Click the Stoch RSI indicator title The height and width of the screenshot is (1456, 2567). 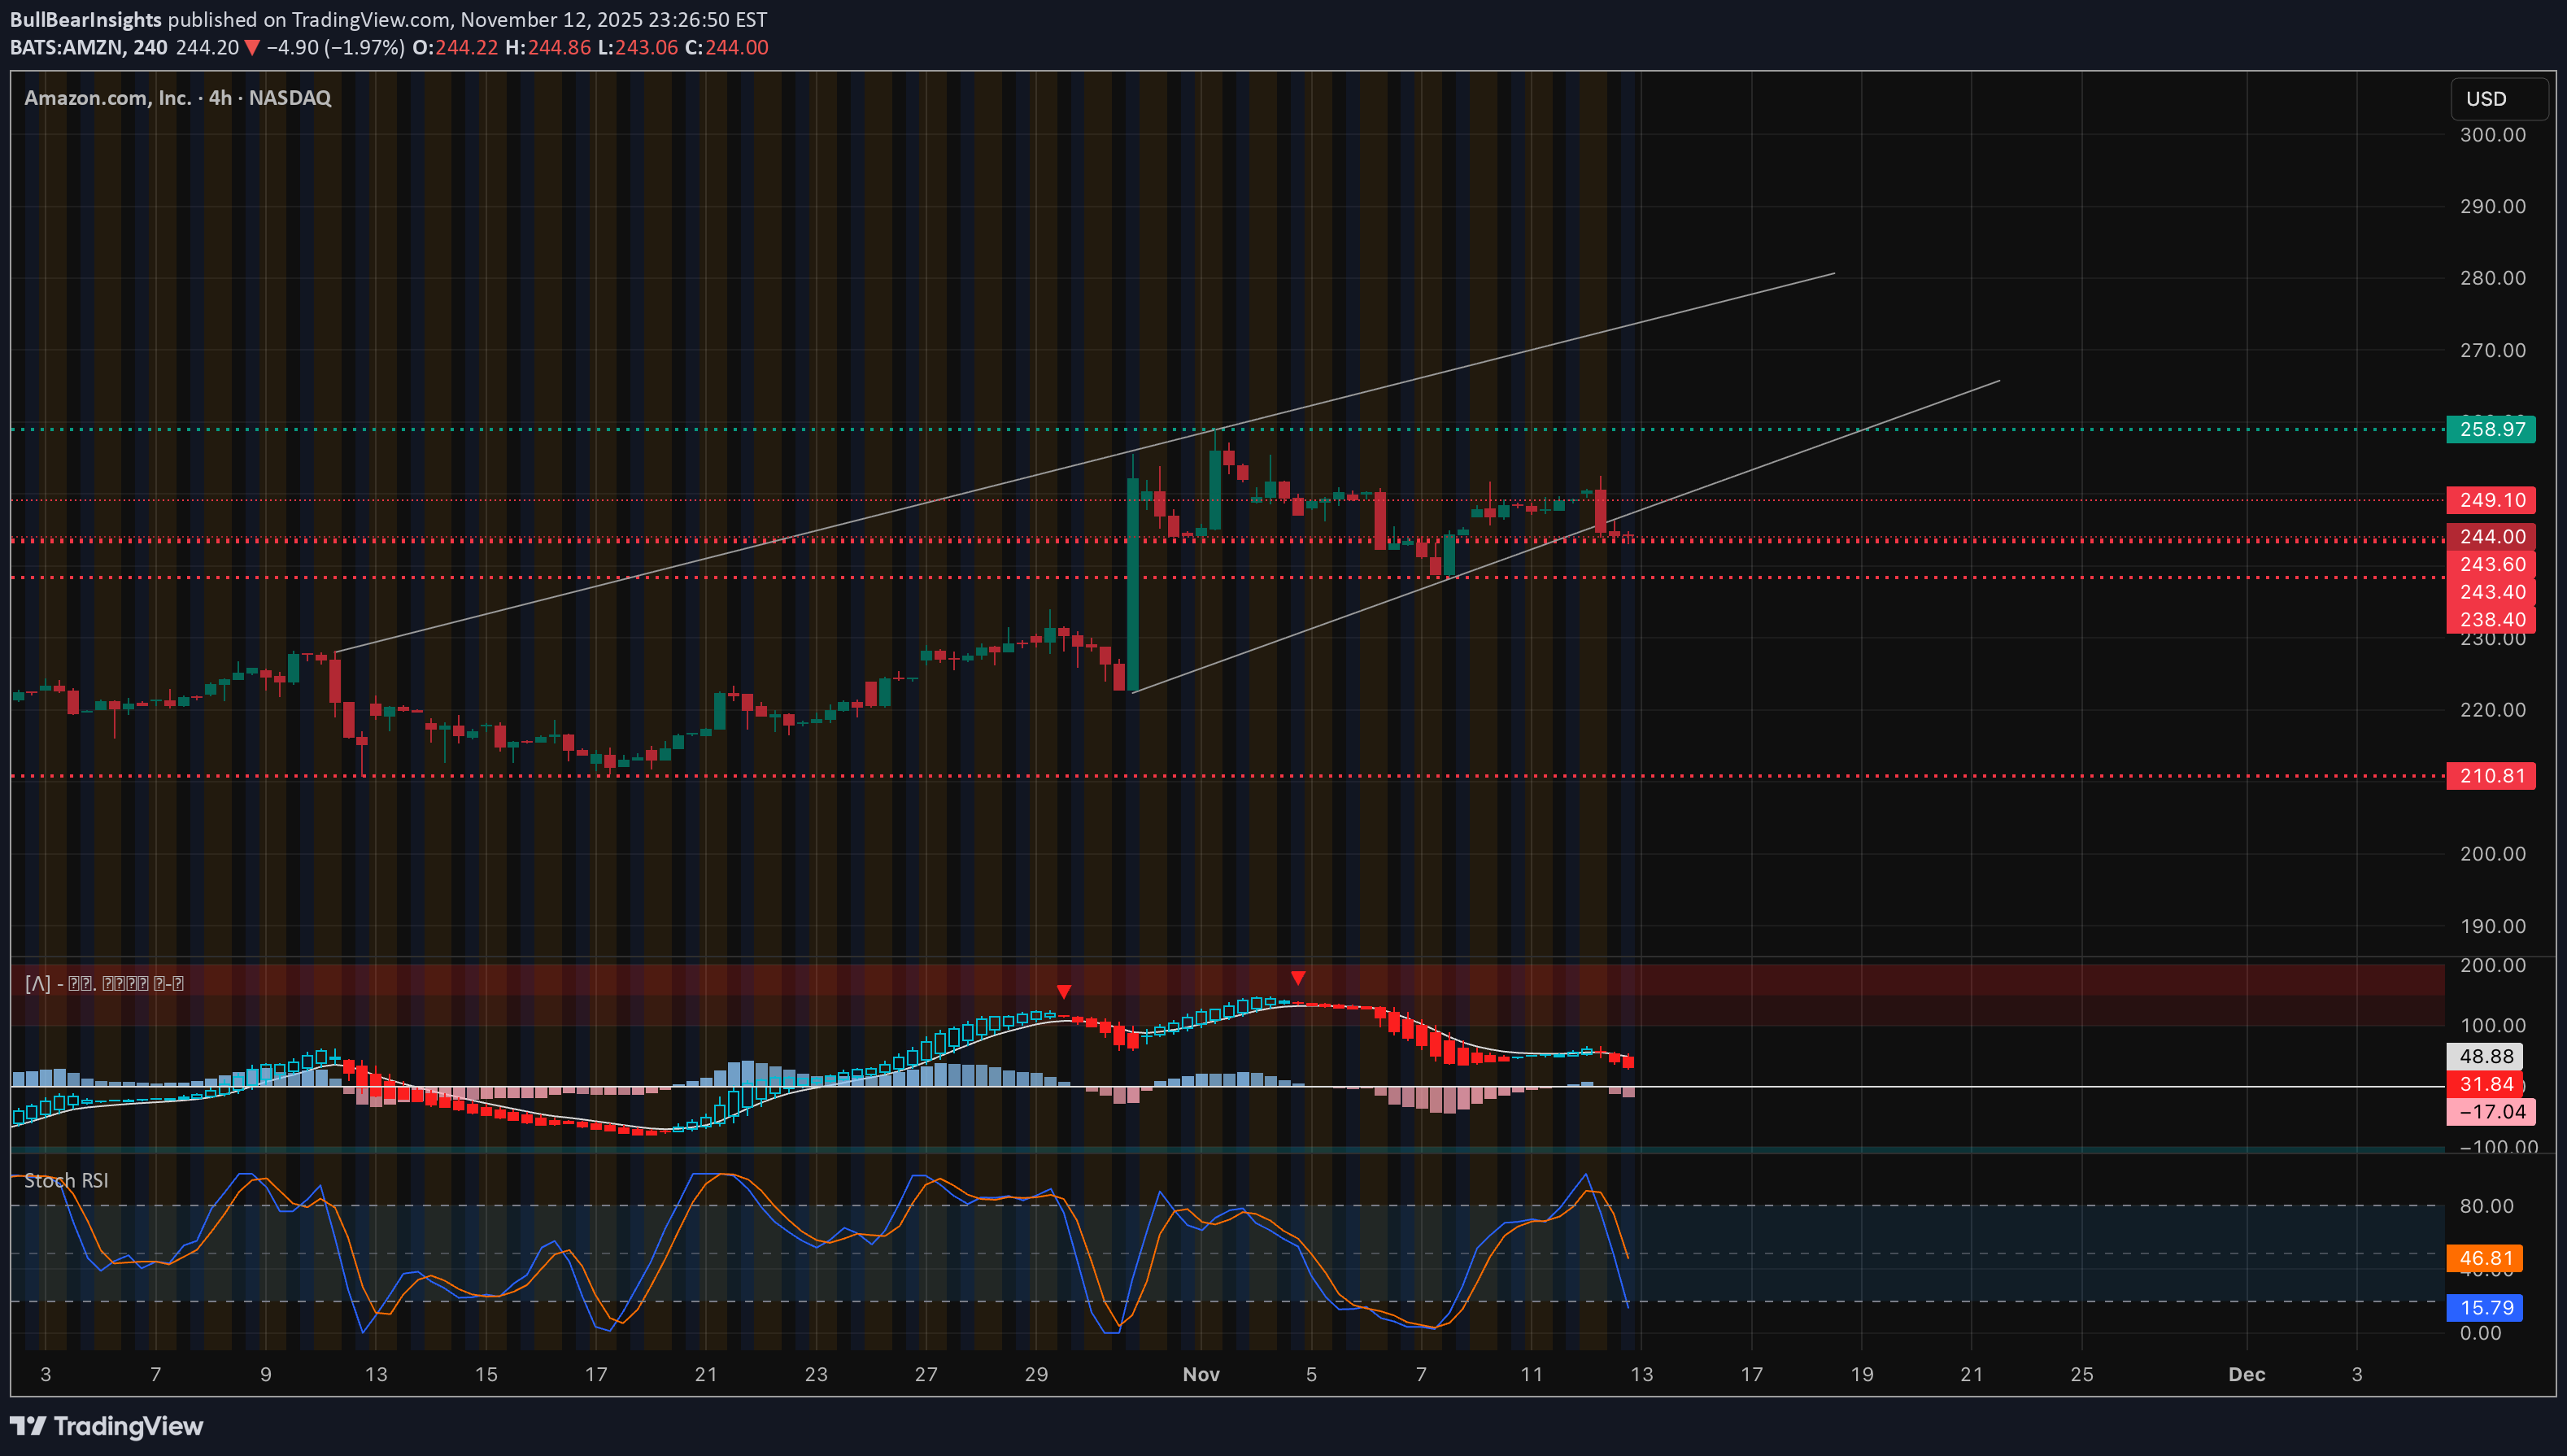pyautogui.click(x=66, y=1181)
